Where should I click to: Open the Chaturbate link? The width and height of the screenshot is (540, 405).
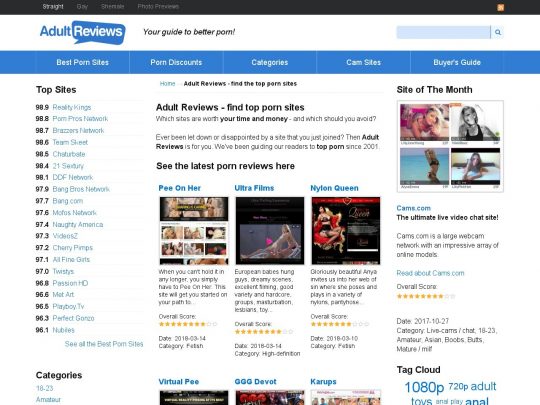(x=69, y=154)
